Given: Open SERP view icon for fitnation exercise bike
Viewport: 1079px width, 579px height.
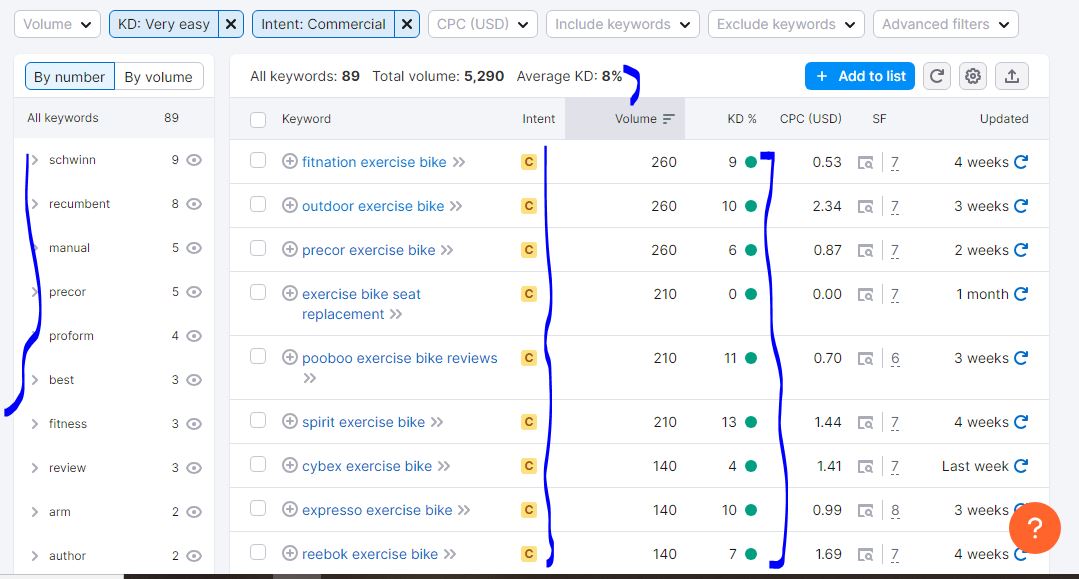Looking at the screenshot, I should click(865, 162).
